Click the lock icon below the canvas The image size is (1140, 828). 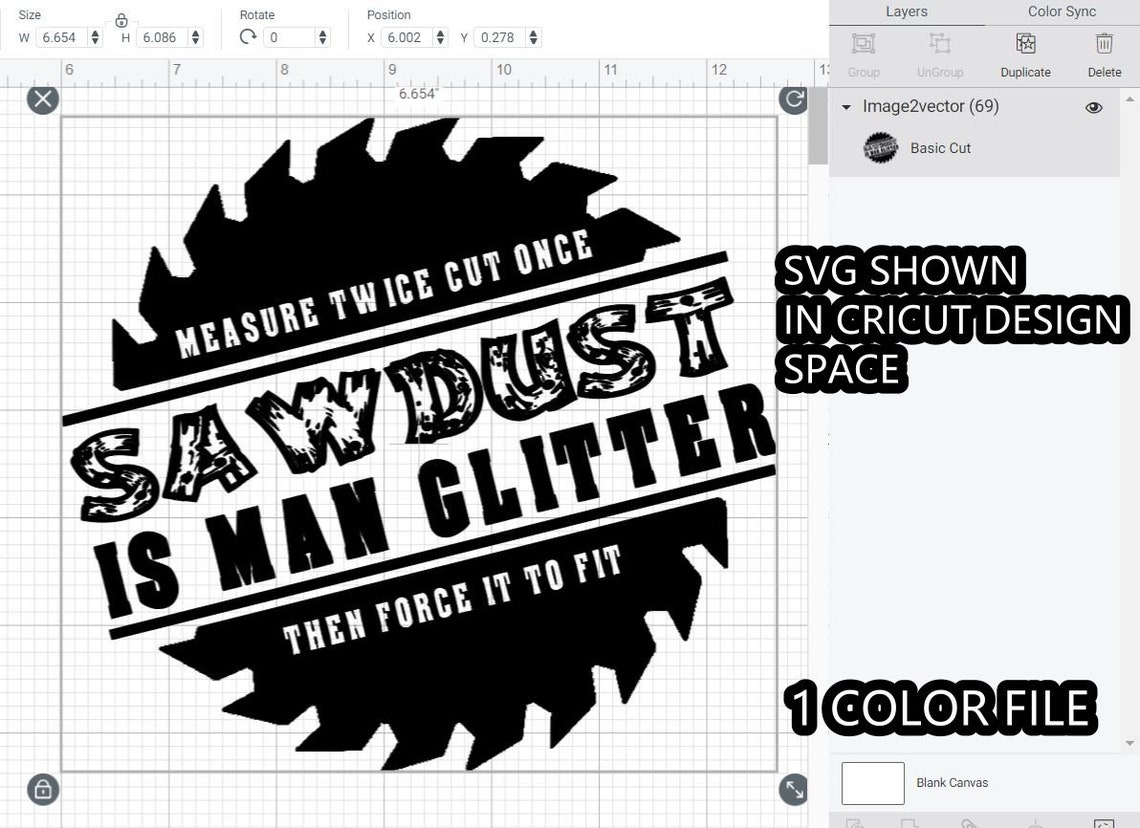click(x=42, y=789)
